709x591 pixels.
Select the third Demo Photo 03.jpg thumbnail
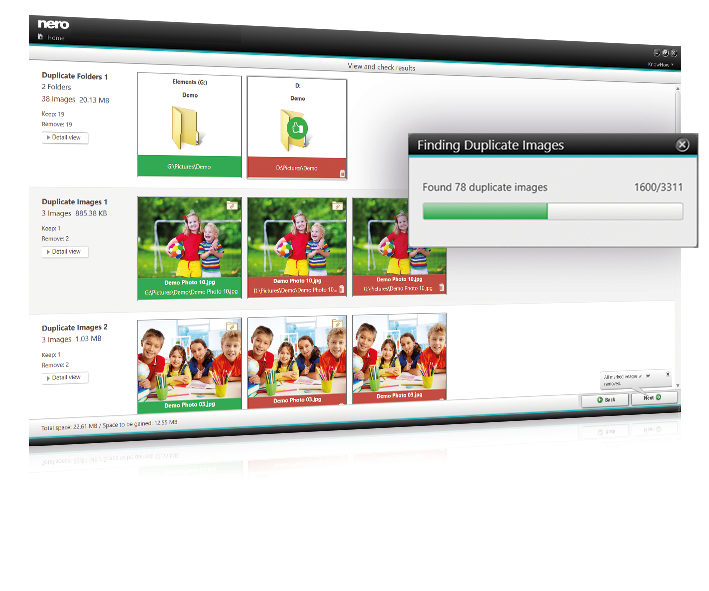(399, 358)
